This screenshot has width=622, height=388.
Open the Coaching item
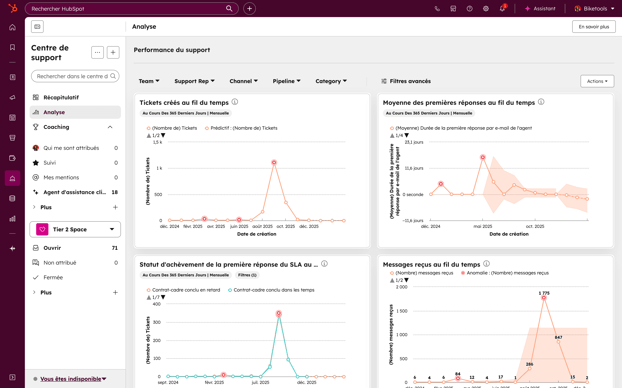[56, 127]
